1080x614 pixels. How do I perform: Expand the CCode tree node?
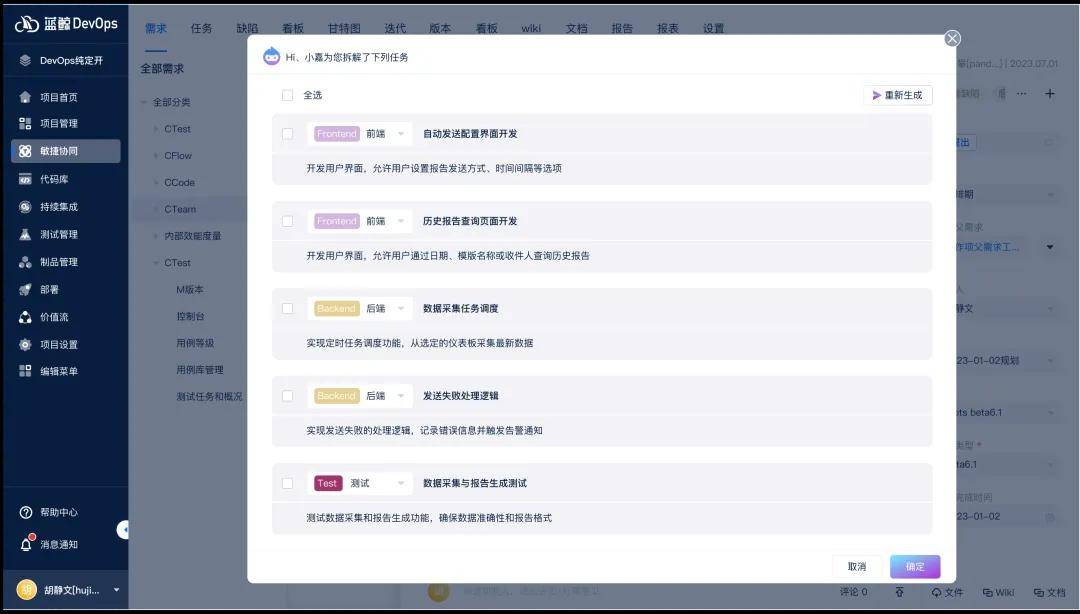pyautogui.click(x=156, y=183)
